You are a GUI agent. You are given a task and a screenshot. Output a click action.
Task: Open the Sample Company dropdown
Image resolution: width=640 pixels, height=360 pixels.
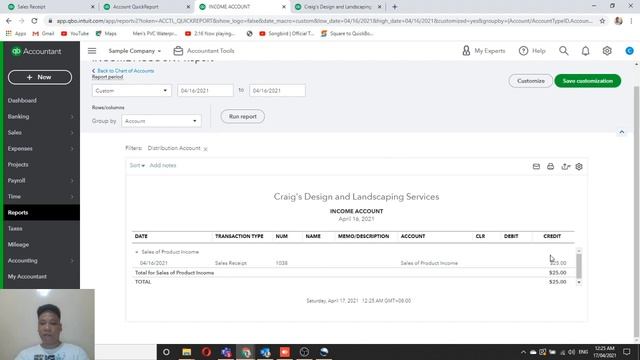(x=135, y=51)
